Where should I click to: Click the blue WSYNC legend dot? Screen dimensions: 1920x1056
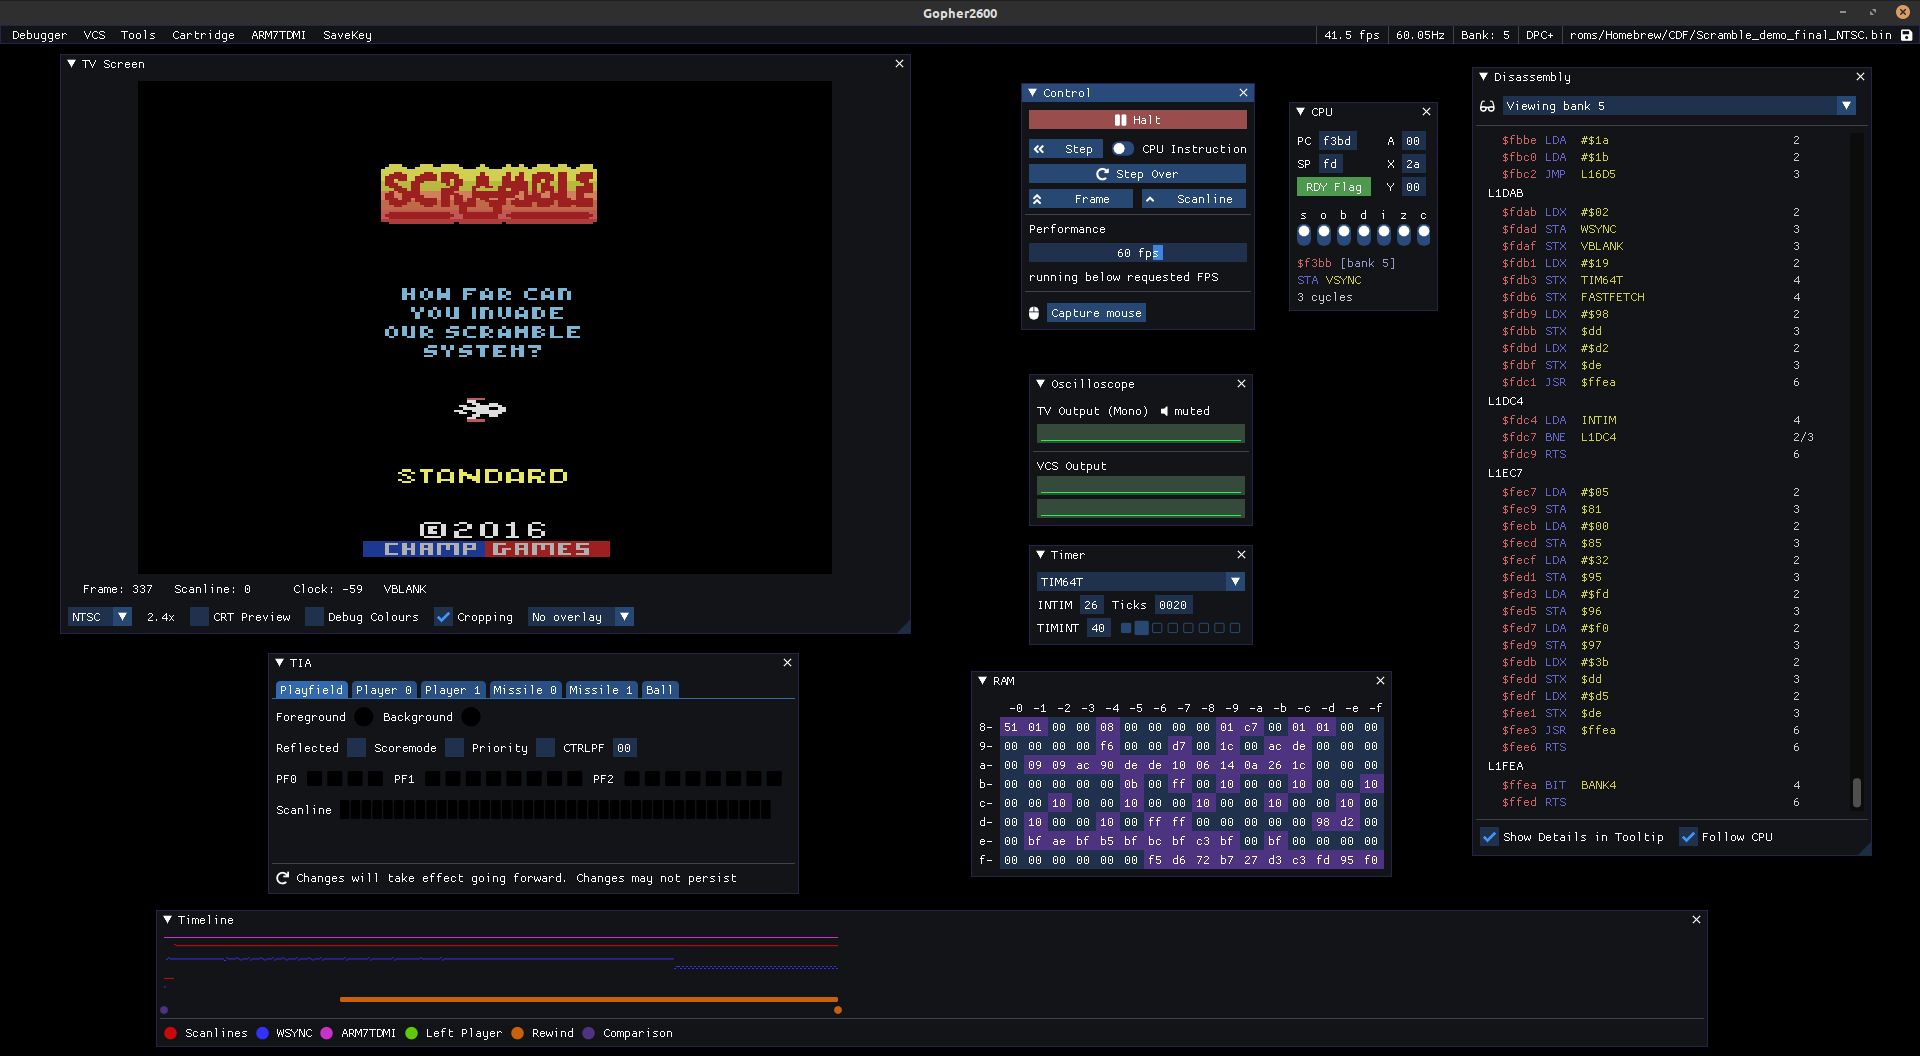coord(262,1033)
